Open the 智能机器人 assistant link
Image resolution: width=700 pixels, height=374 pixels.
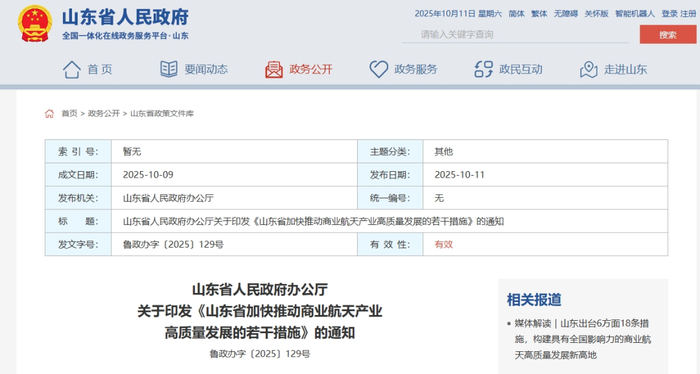point(635,14)
